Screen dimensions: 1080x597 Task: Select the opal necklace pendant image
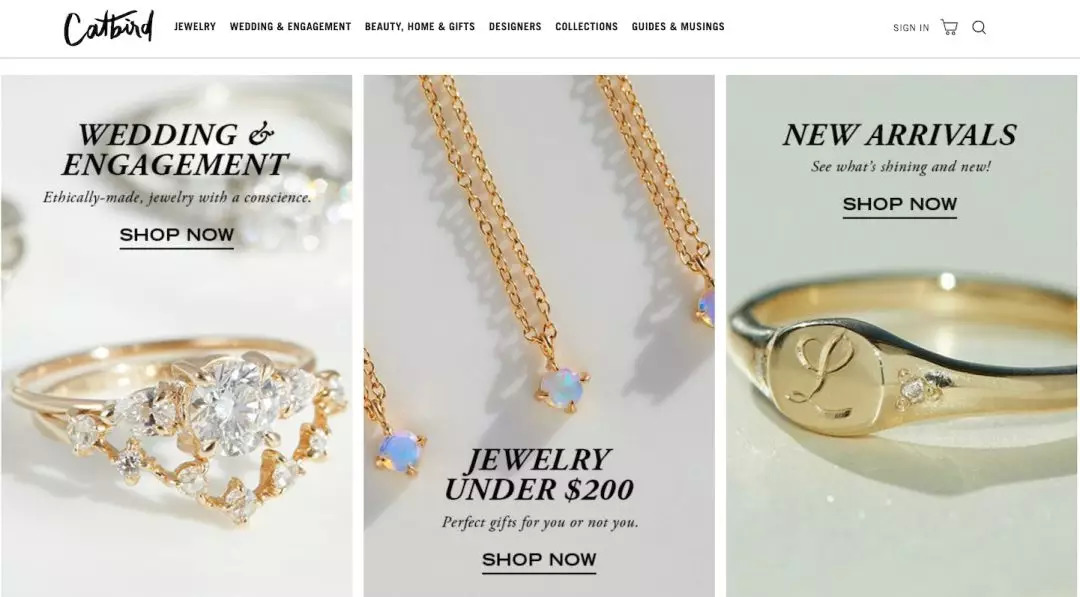pyautogui.click(x=563, y=388)
